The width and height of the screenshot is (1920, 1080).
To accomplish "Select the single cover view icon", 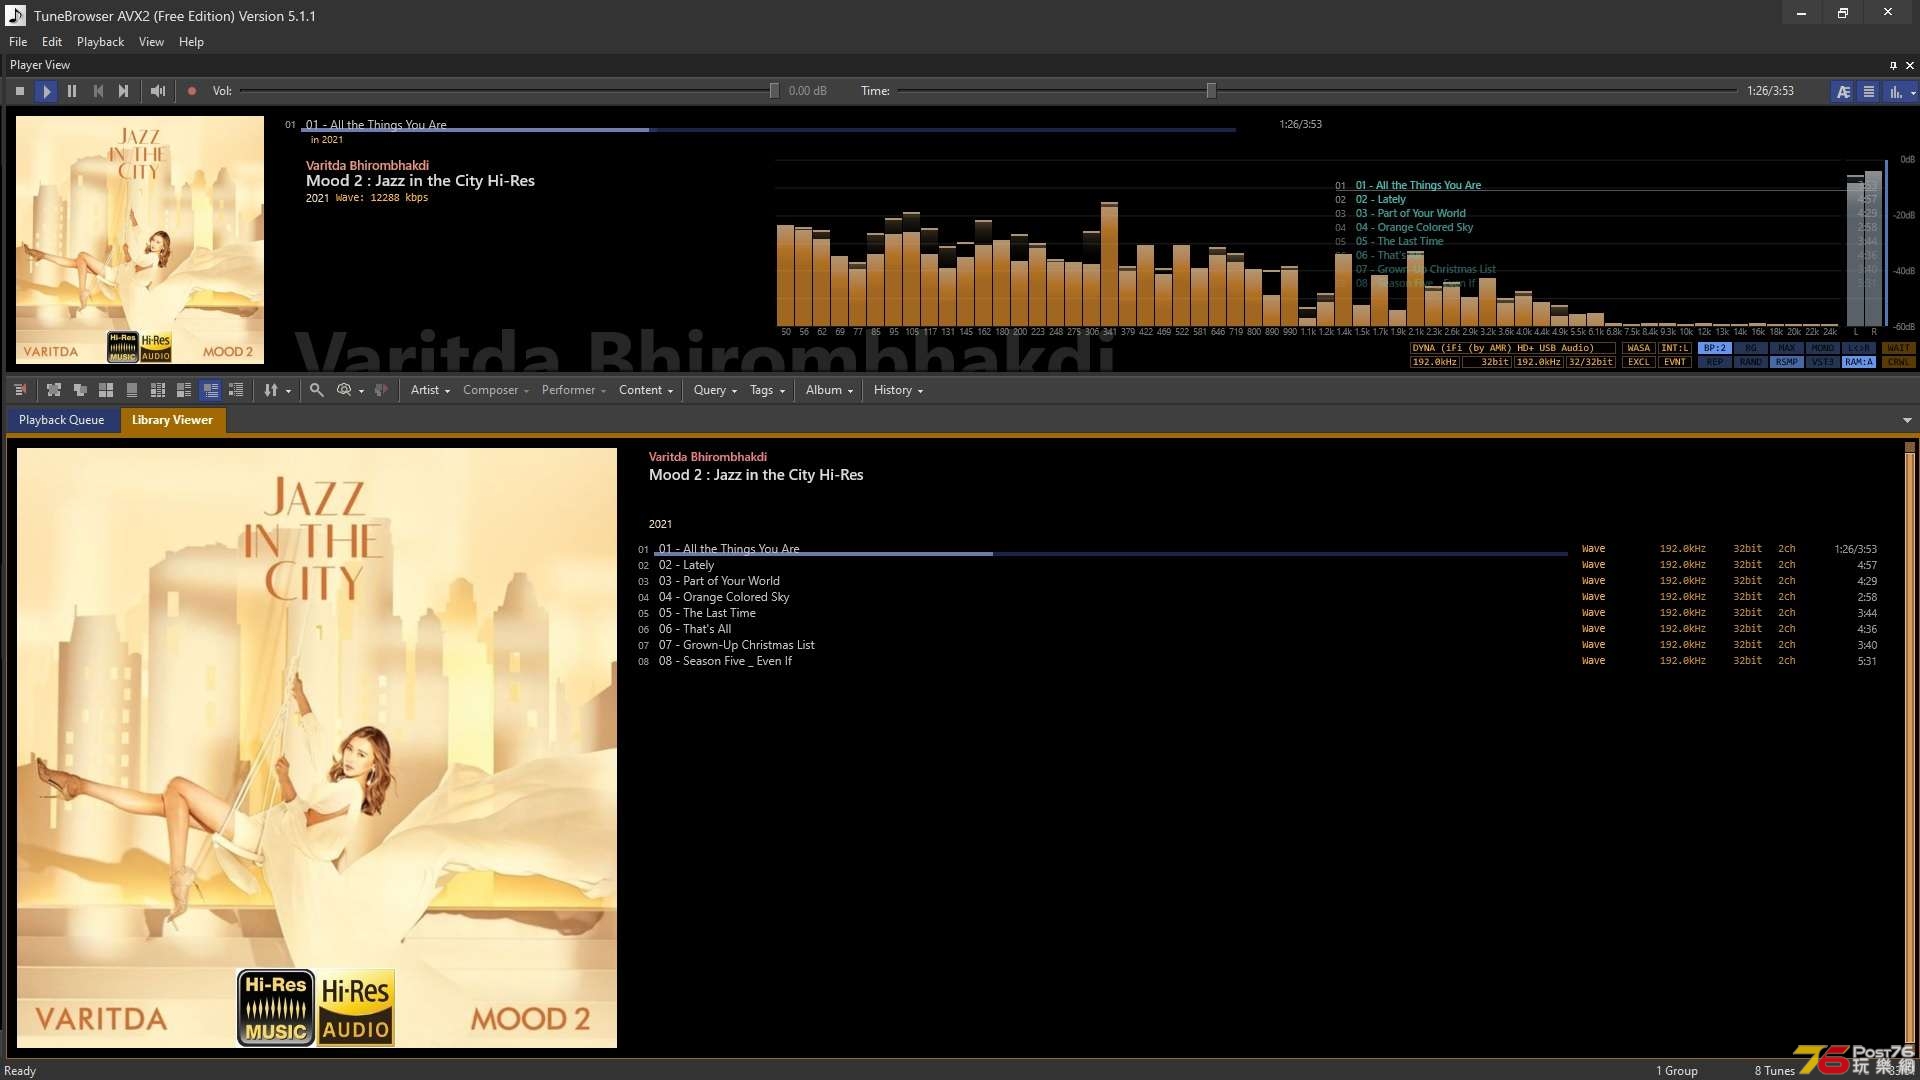I will click(132, 390).
